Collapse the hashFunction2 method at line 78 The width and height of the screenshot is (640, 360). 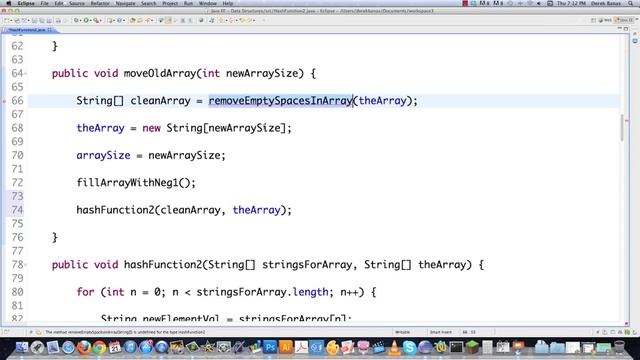(x=26, y=265)
